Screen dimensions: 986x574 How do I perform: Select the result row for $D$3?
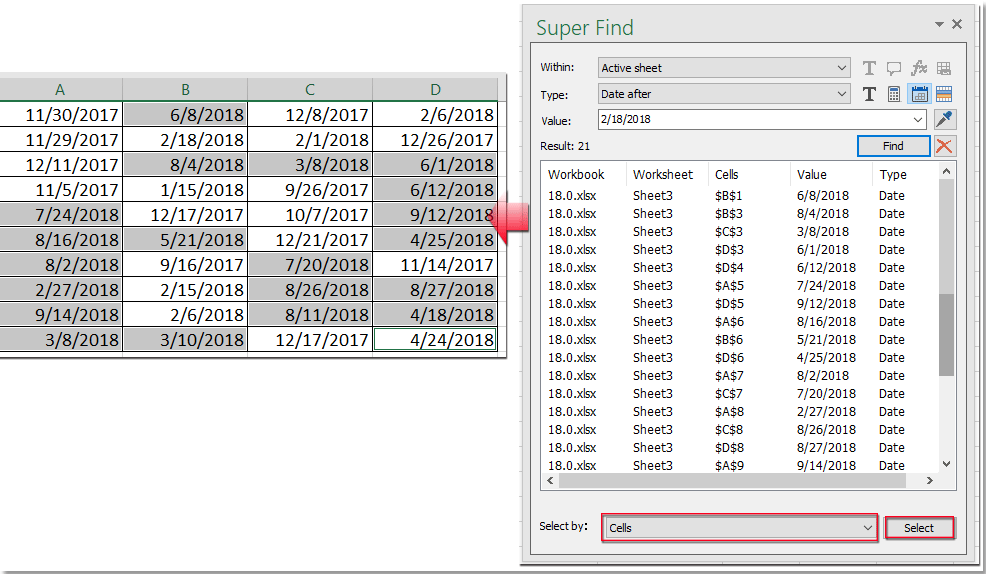point(740,250)
